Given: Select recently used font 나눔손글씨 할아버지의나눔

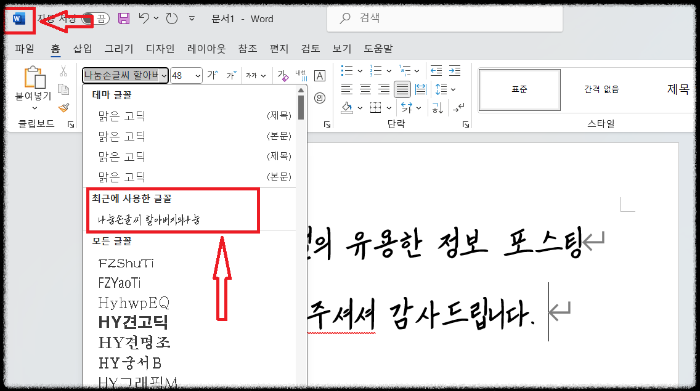Looking at the screenshot, I should coord(190,220).
